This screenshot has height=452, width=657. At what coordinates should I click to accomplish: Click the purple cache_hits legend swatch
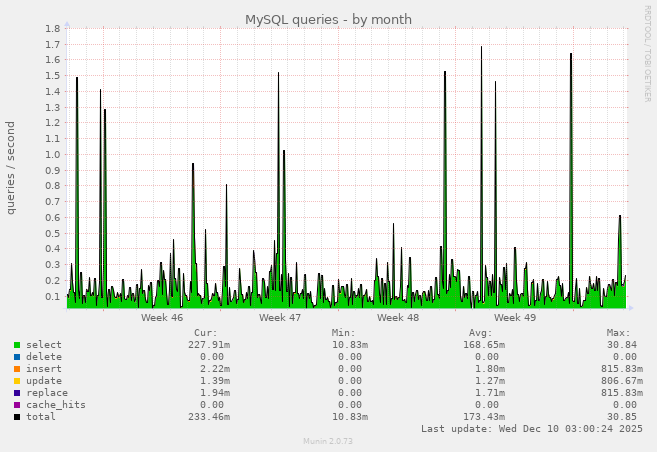pyautogui.click(x=17, y=405)
